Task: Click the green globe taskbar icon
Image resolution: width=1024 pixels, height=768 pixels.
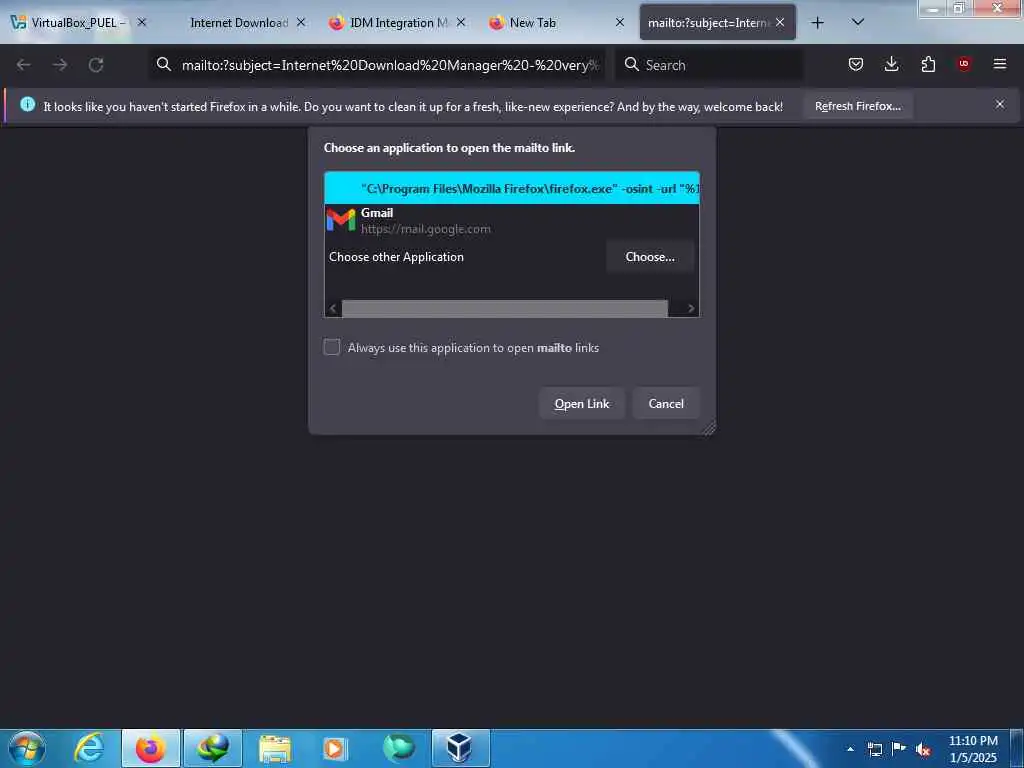Action: pyautogui.click(x=398, y=748)
